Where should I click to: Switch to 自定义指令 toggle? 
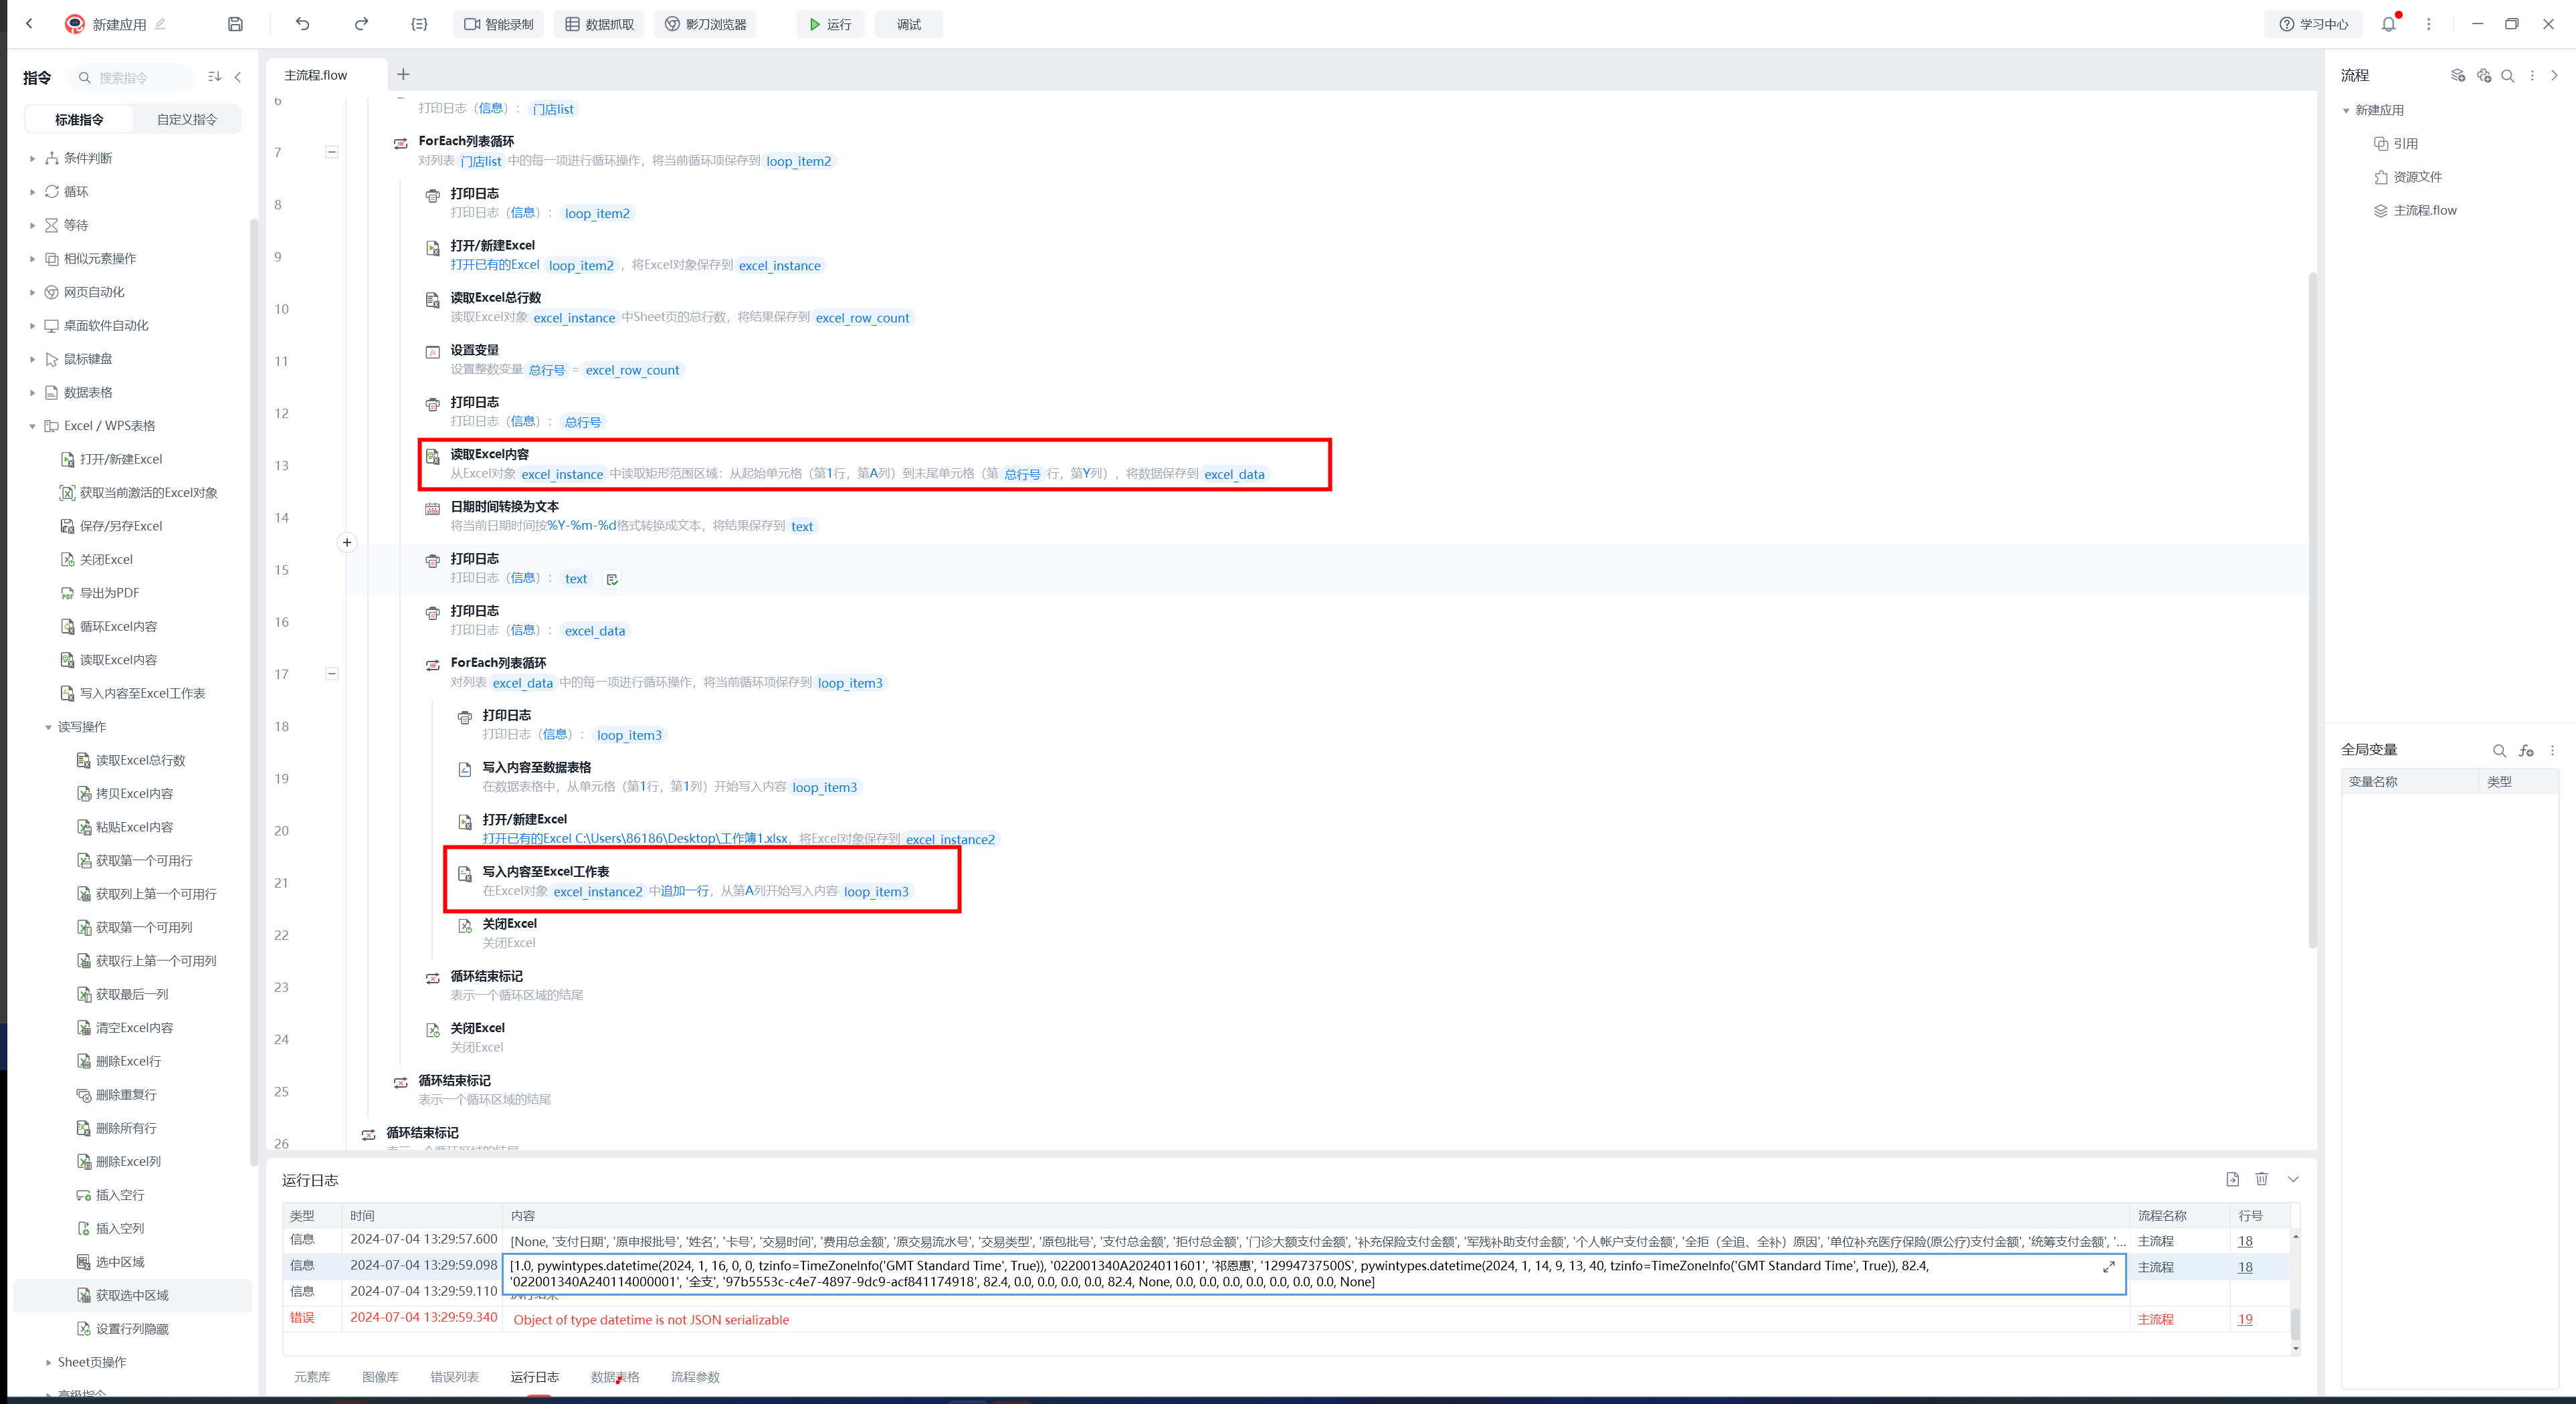[x=186, y=120]
